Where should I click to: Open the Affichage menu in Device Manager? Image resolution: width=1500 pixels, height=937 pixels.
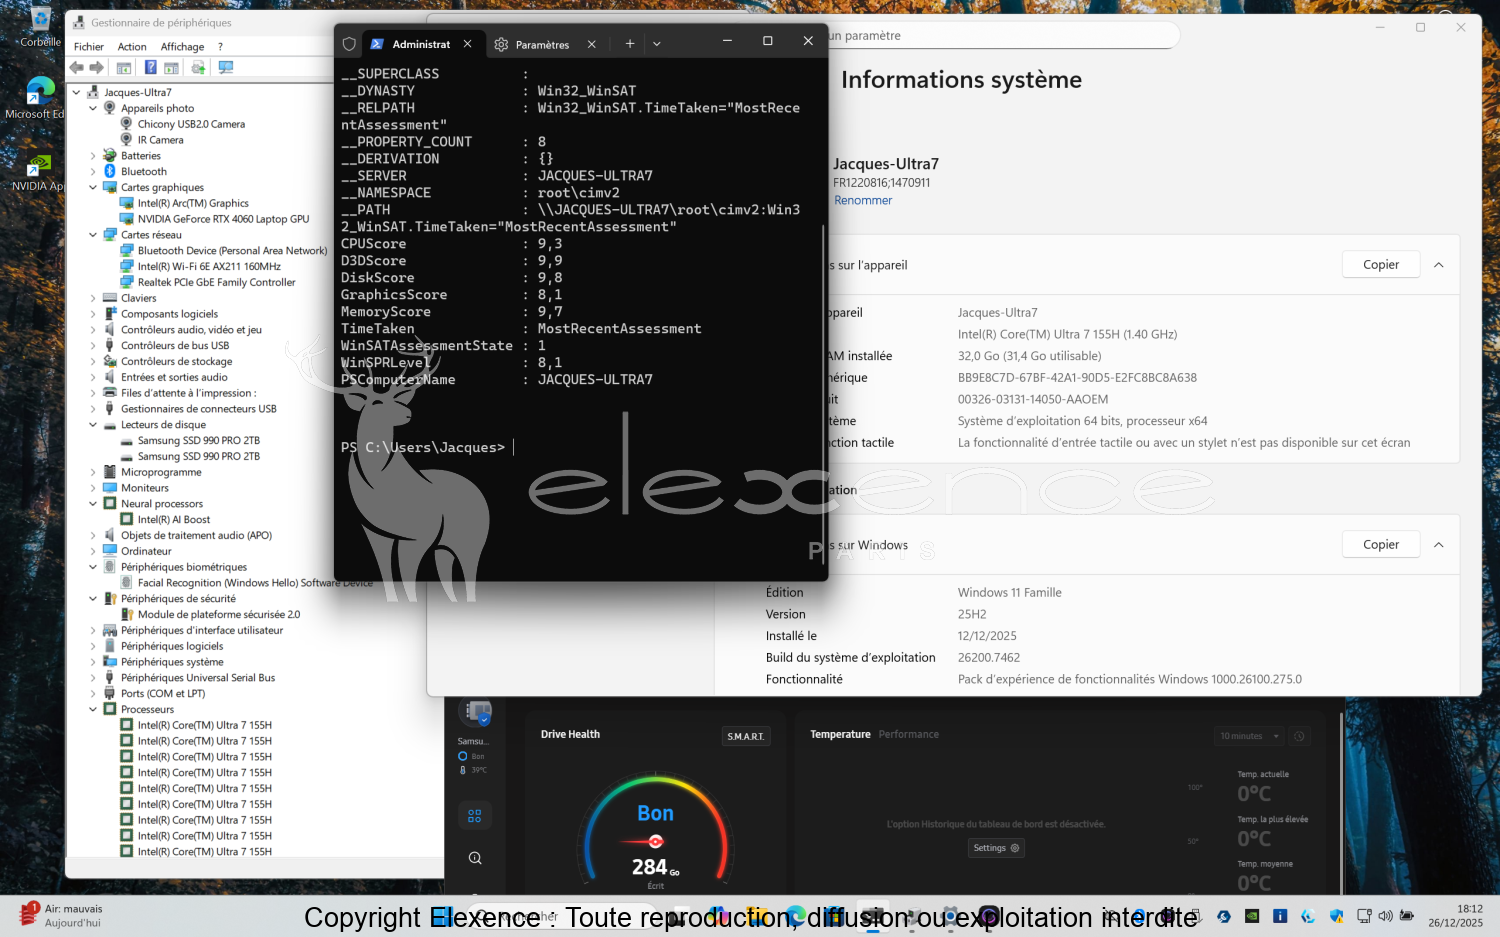click(x=182, y=47)
